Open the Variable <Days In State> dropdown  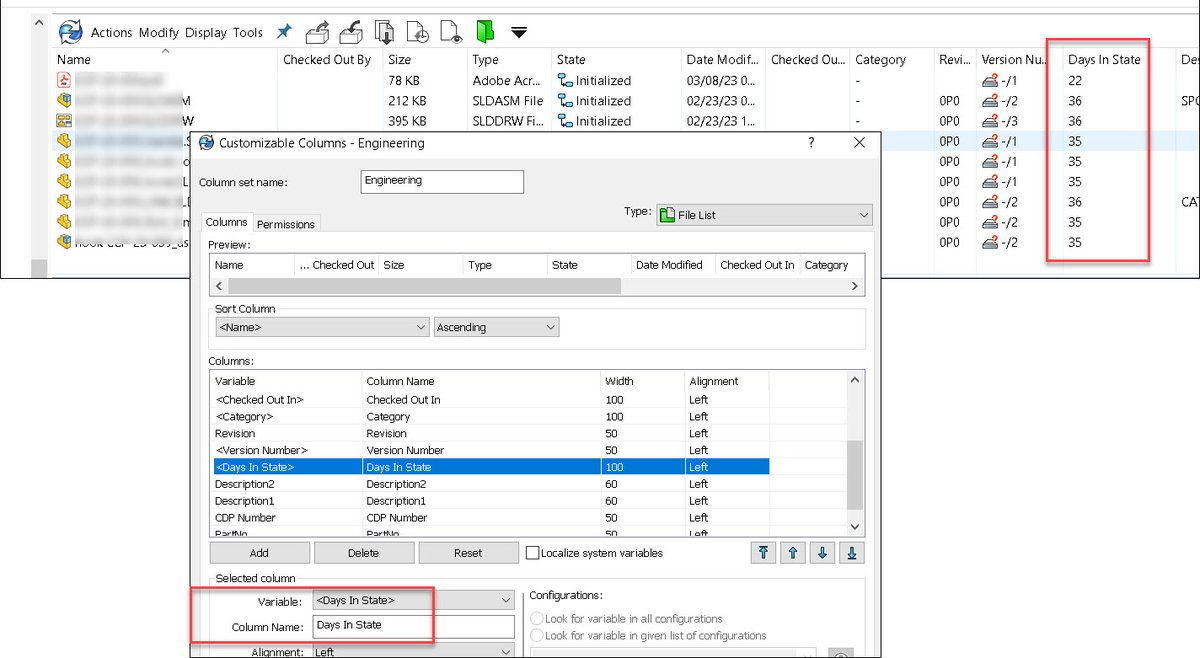[x=414, y=600]
